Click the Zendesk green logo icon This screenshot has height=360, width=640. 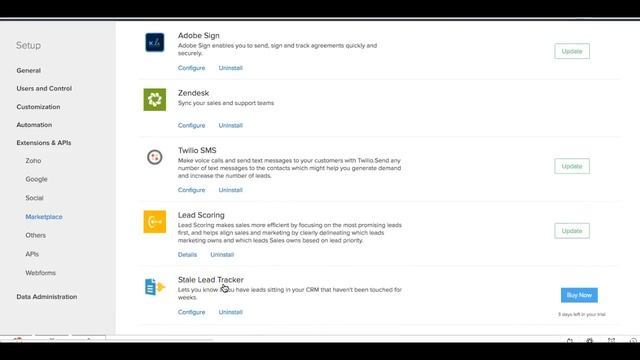[155, 100]
